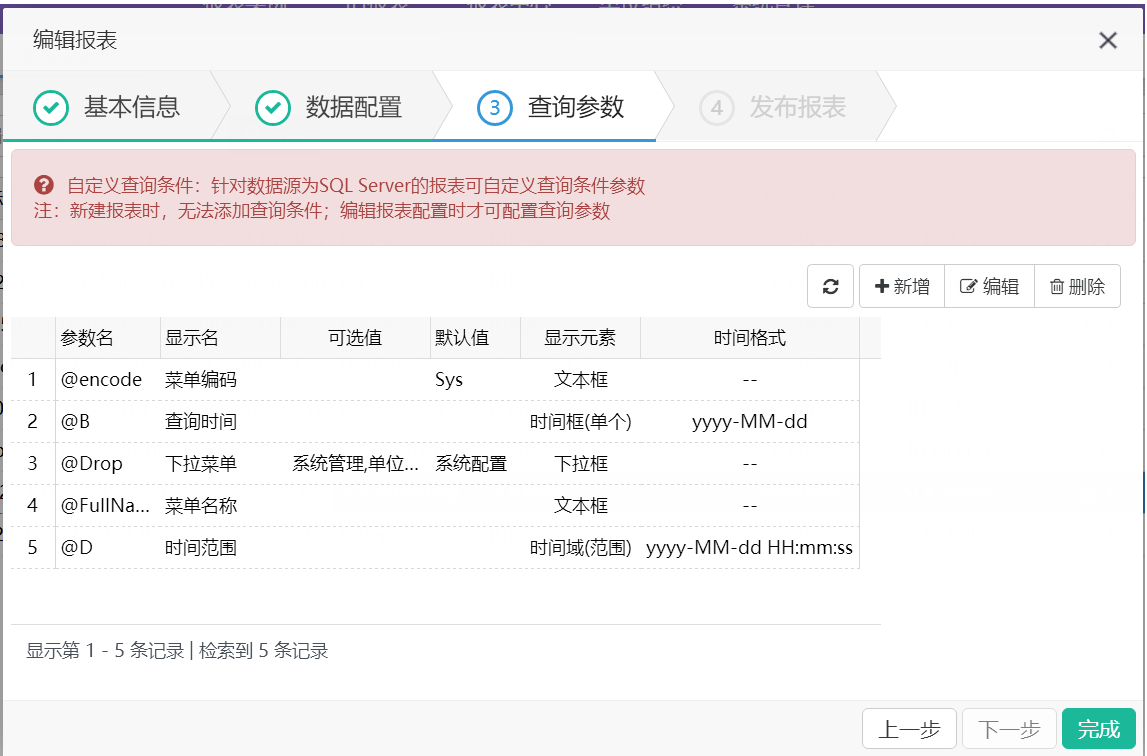This screenshot has height=756, width=1147.
Task: Click the 数据配置 green checkmark icon
Action: (x=273, y=108)
